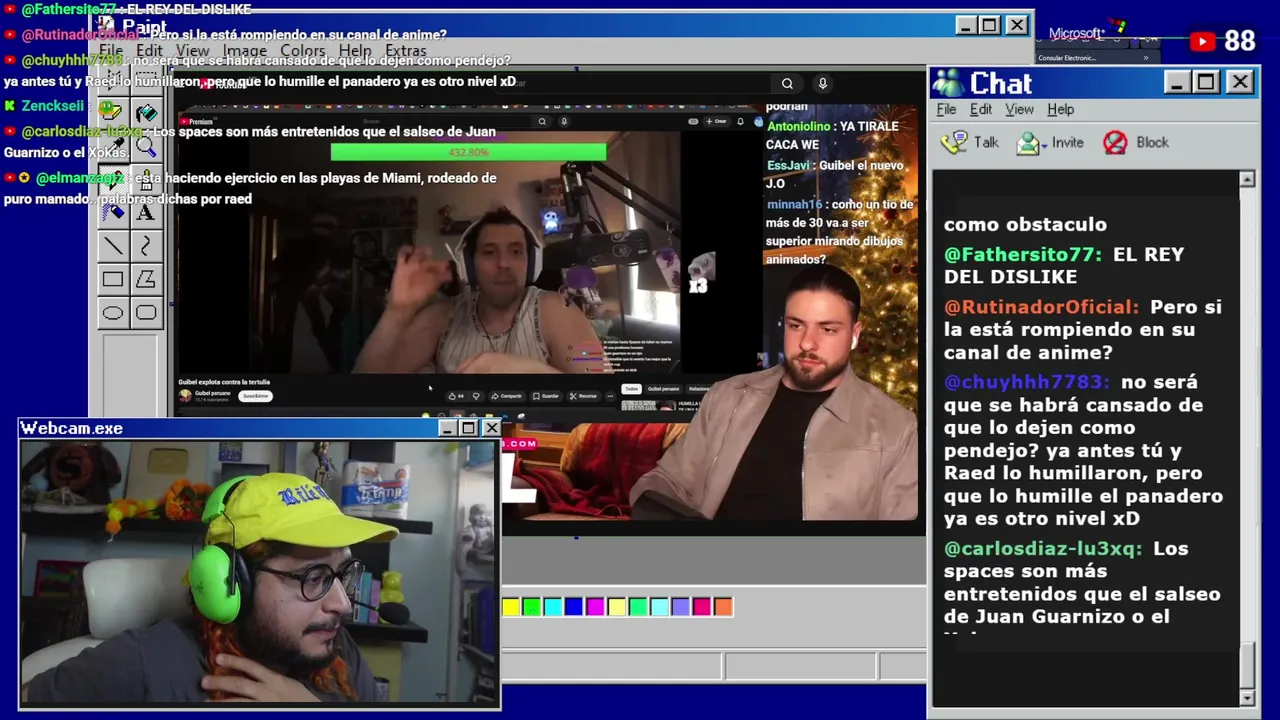Select the Guibel peruano filter chip
1280x720 pixels.
click(663, 389)
